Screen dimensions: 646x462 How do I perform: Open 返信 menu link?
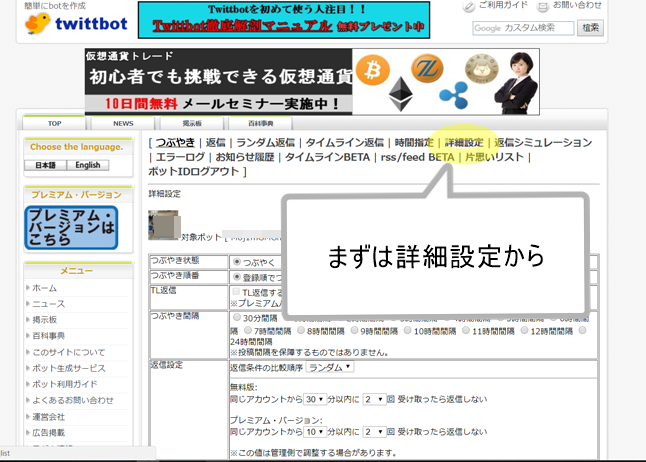pos(215,143)
